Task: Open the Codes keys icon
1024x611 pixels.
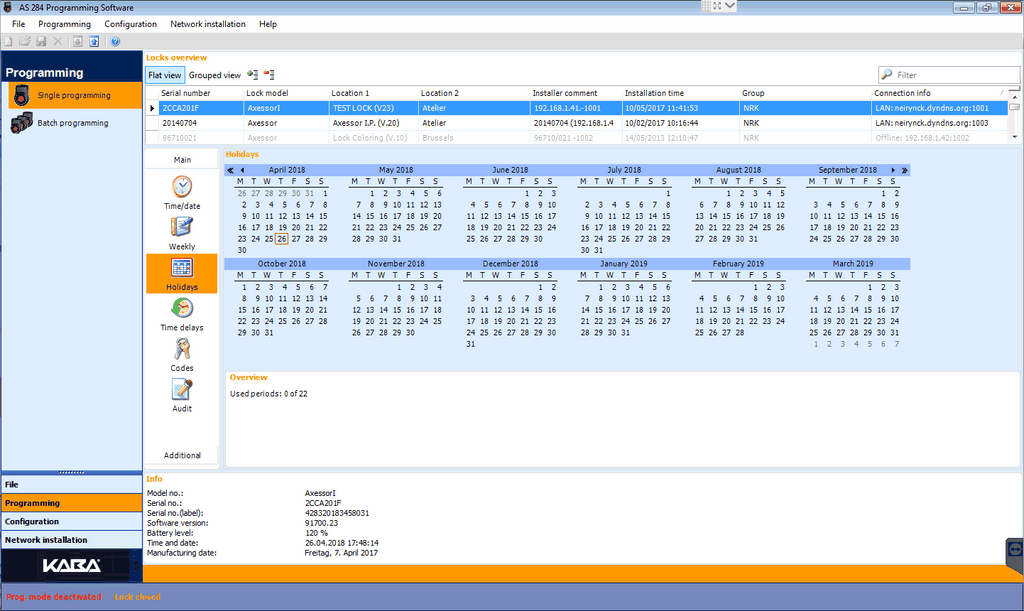Action: click(182, 349)
